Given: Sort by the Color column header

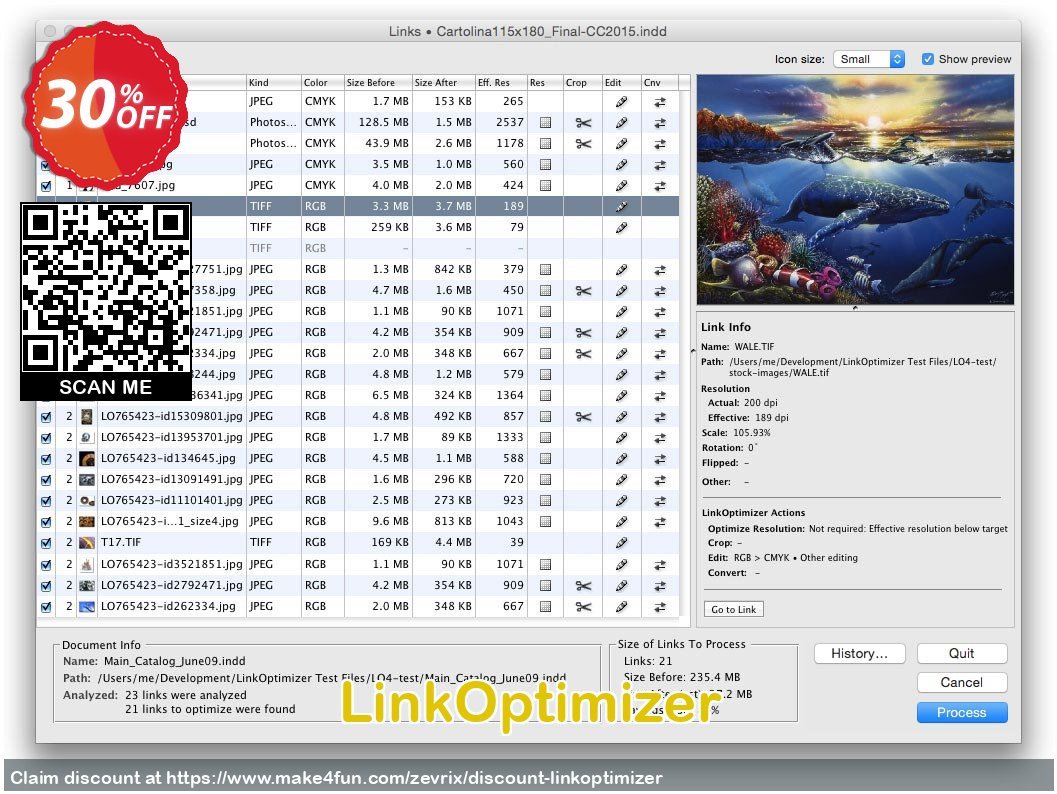Looking at the screenshot, I should pyautogui.click(x=322, y=82).
